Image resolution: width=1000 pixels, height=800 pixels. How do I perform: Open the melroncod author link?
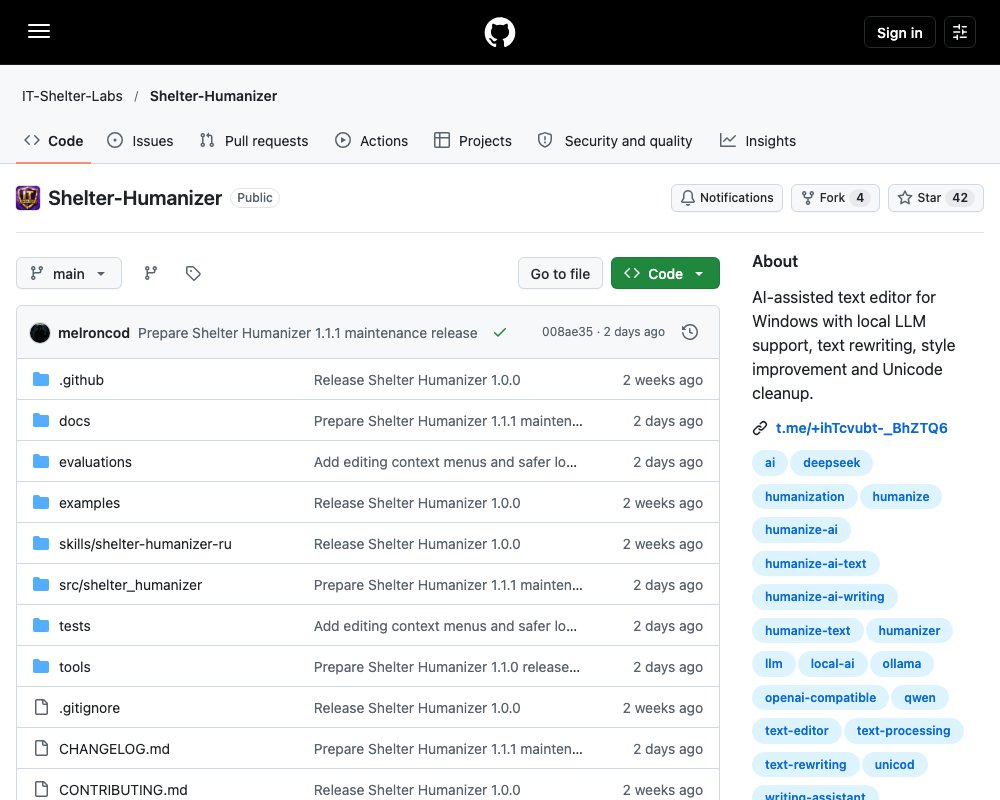[x=94, y=333]
